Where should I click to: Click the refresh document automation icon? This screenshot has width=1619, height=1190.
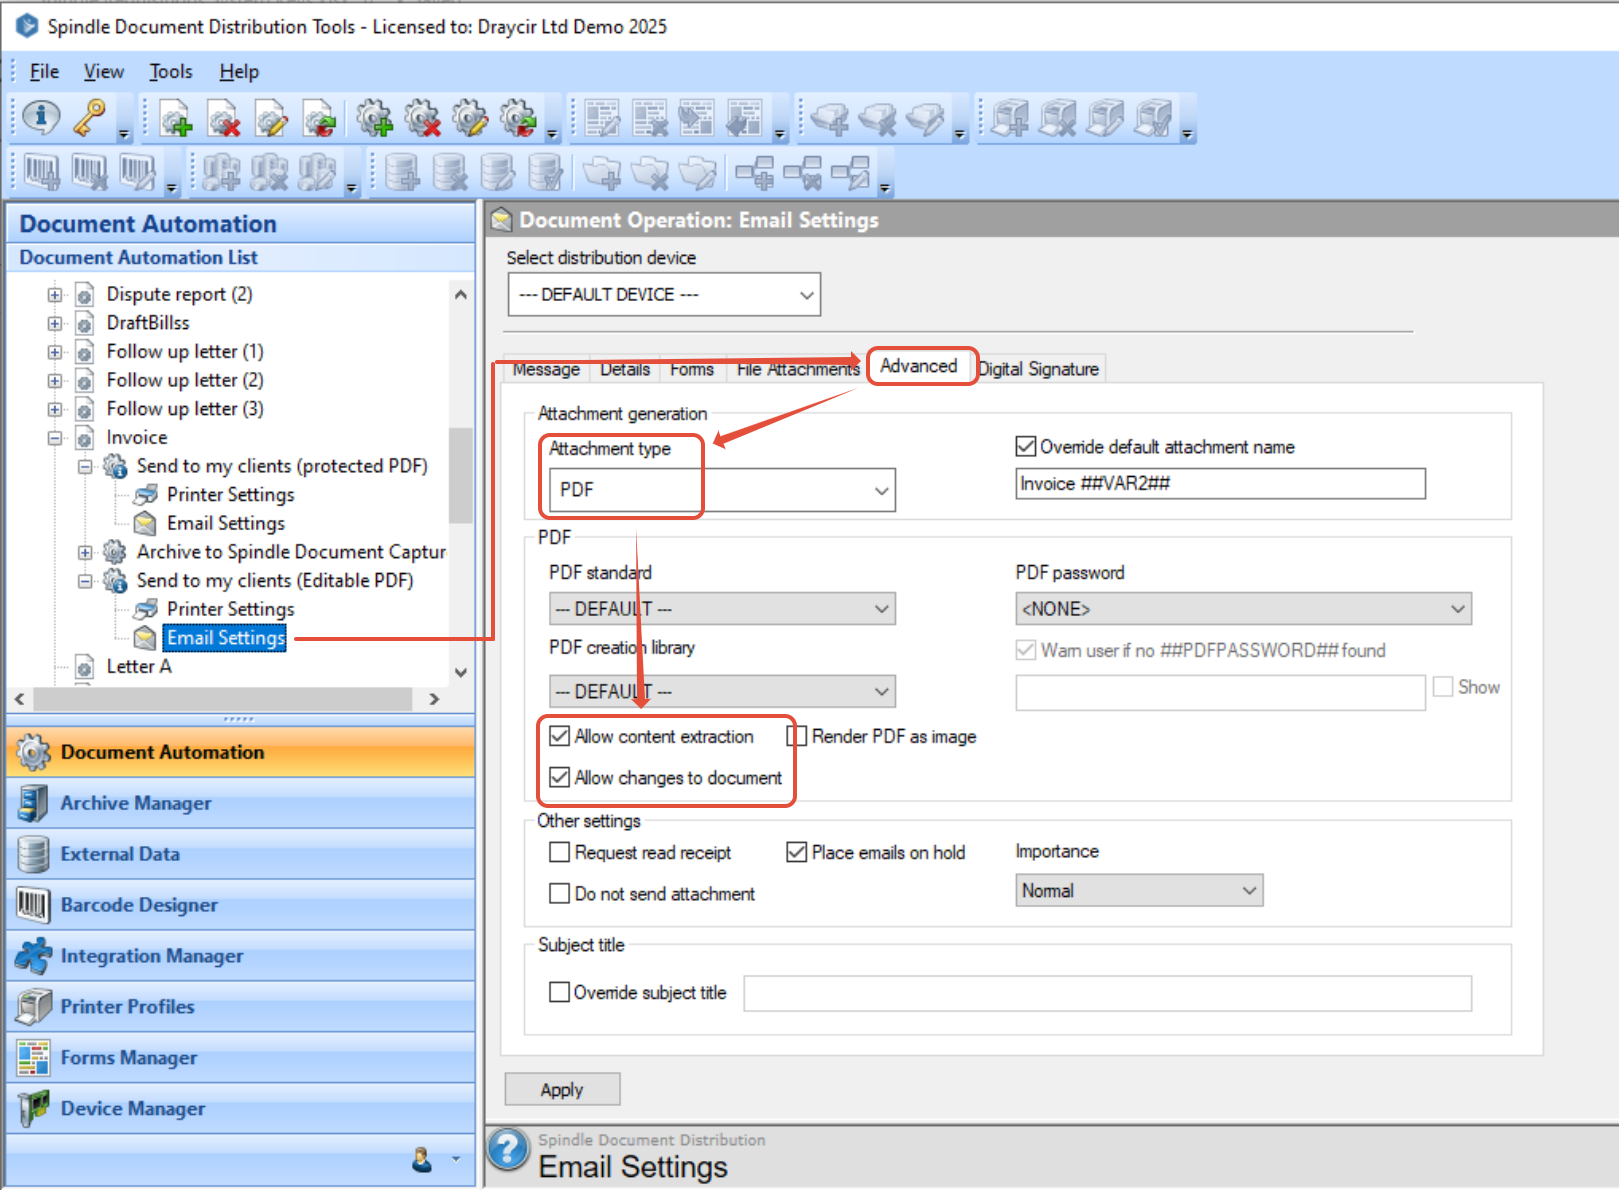coord(319,118)
